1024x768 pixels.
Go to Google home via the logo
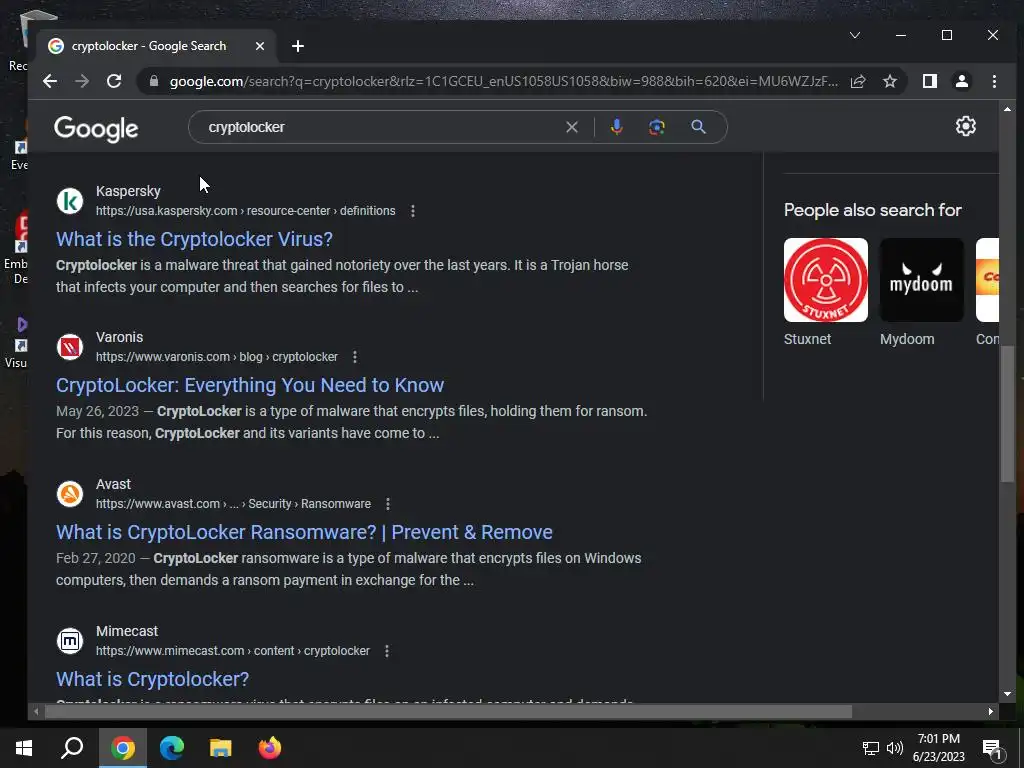(96, 129)
